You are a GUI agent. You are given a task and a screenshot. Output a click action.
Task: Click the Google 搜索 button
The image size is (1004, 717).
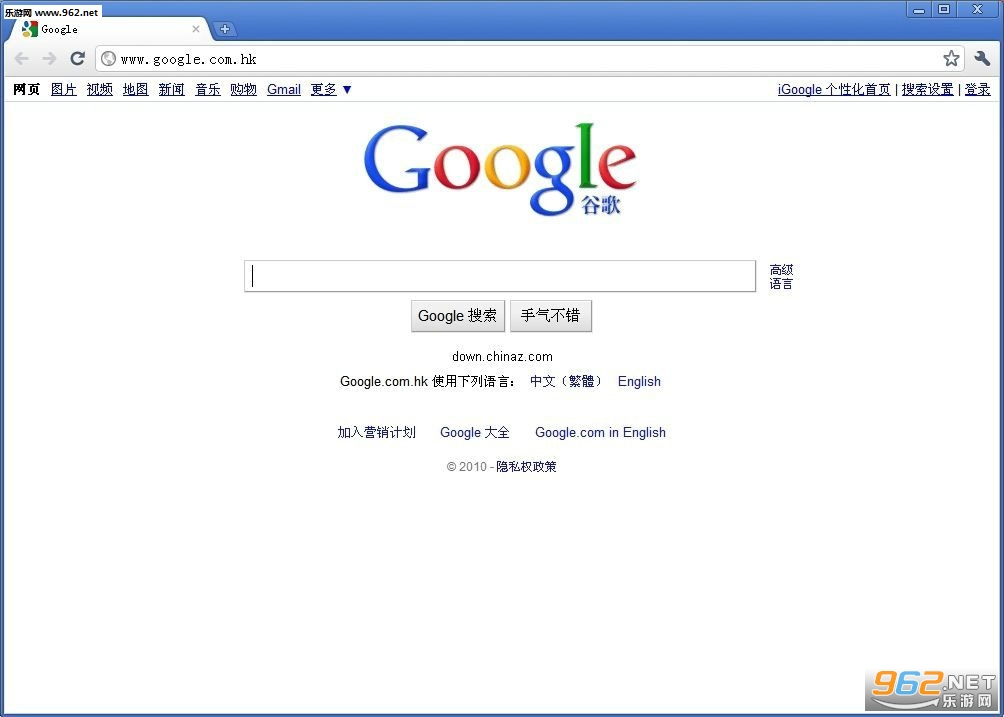point(457,316)
